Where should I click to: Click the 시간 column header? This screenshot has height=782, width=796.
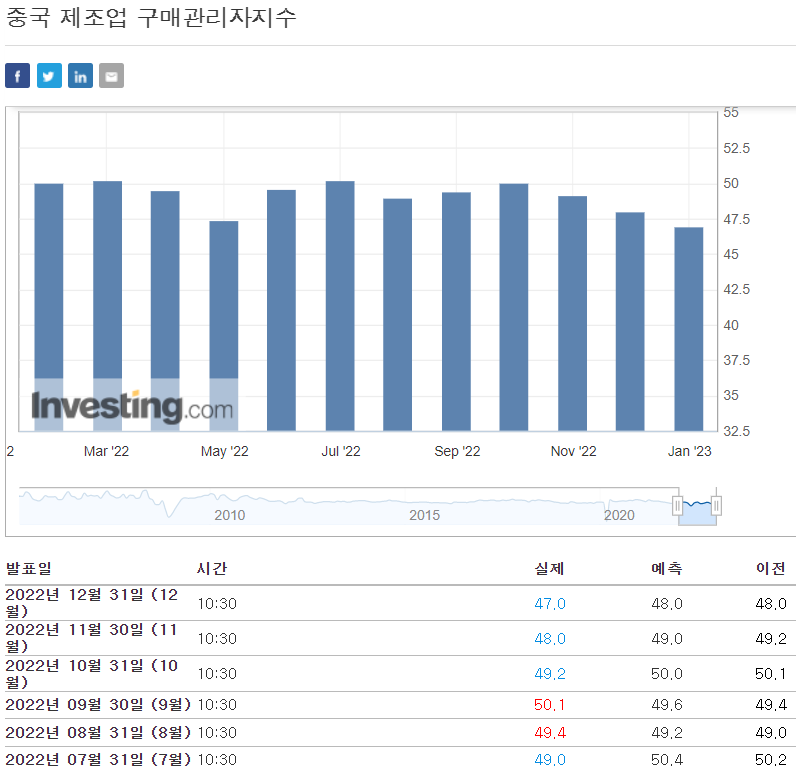coord(212,568)
